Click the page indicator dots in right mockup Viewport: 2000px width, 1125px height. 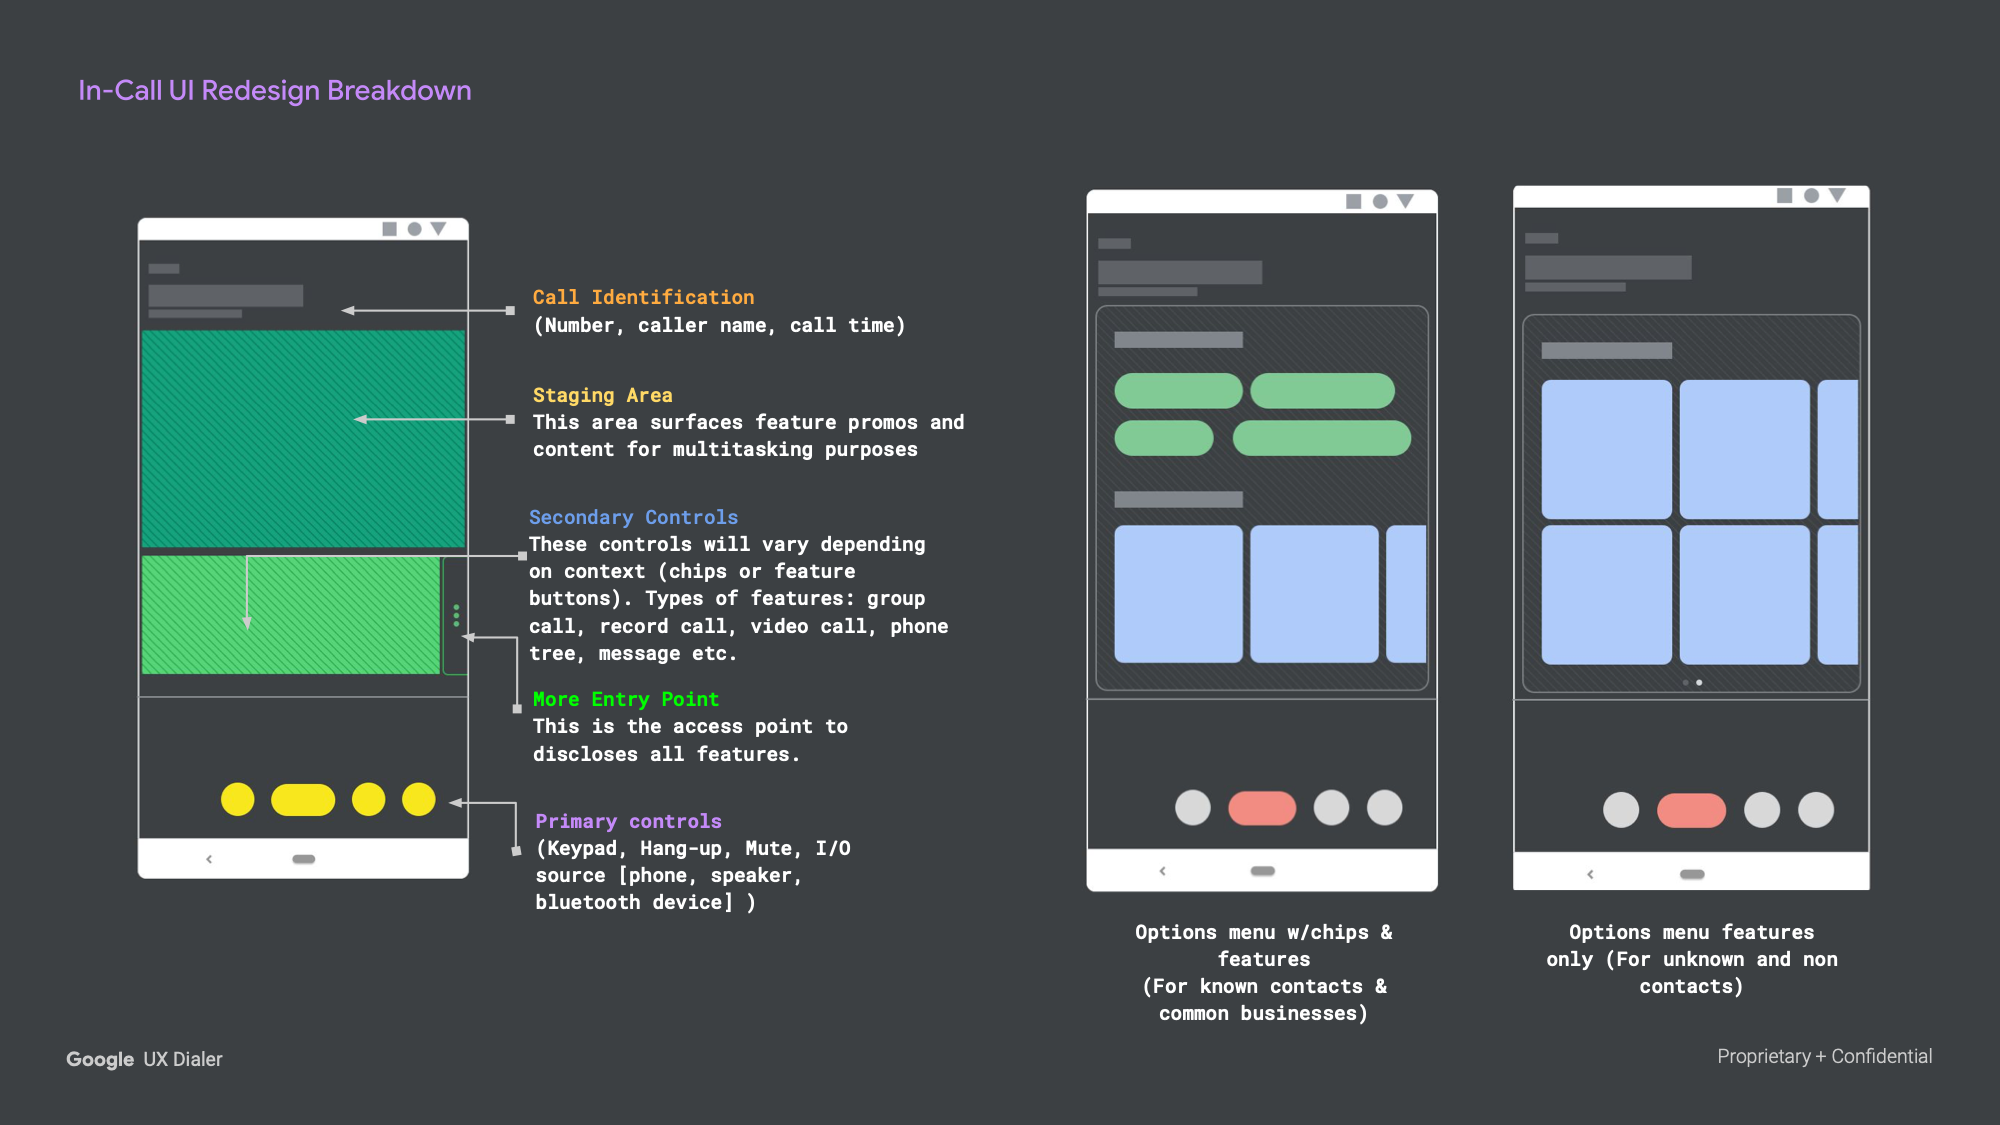(1692, 682)
